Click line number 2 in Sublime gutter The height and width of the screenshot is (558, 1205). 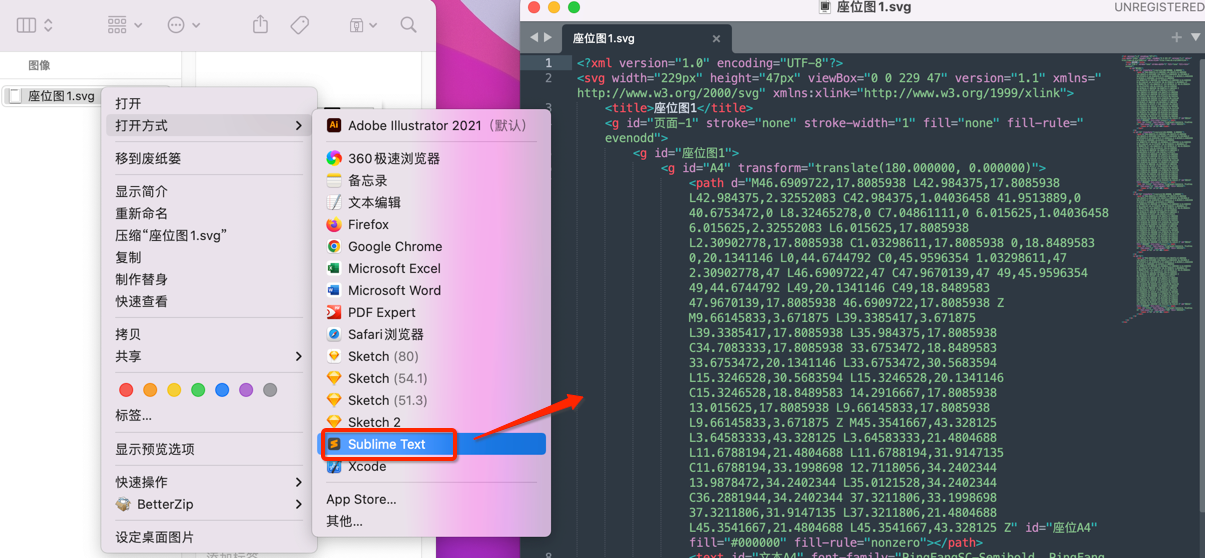coord(547,78)
